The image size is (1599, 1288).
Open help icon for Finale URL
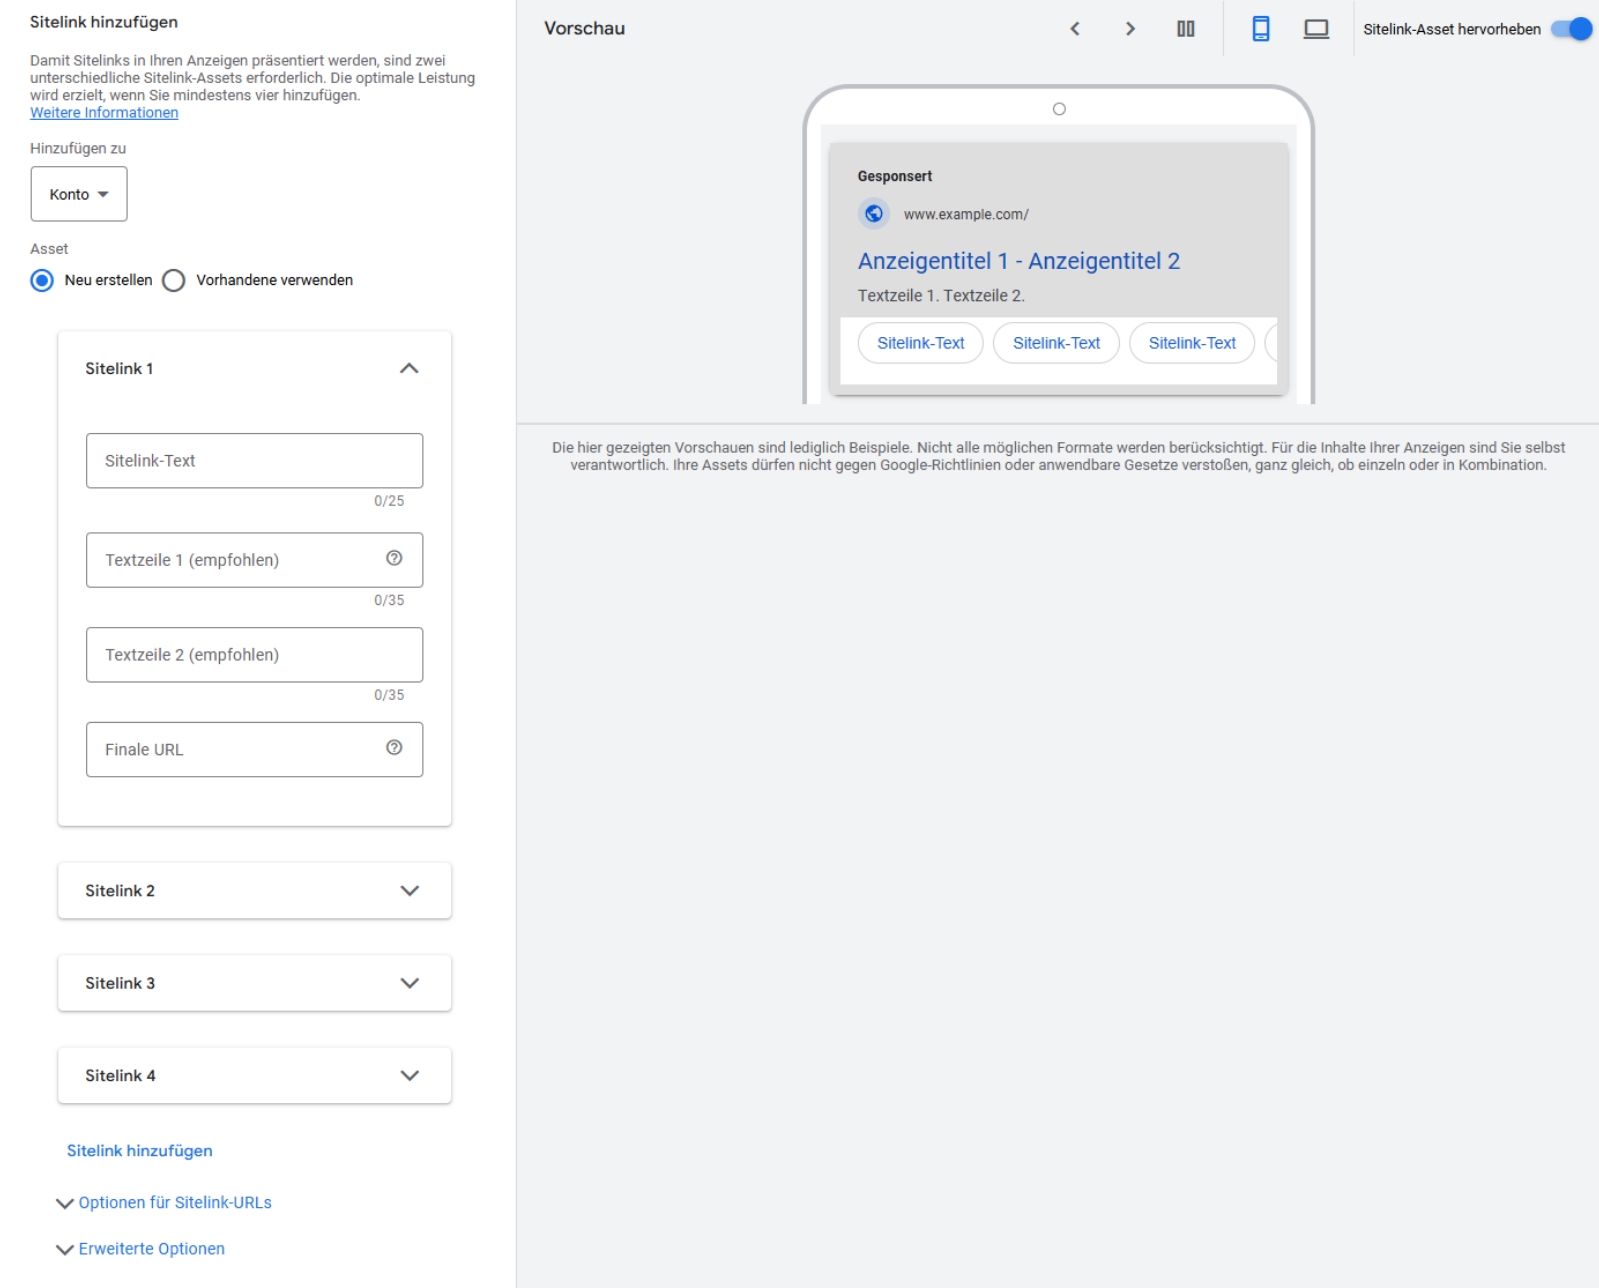coord(394,748)
